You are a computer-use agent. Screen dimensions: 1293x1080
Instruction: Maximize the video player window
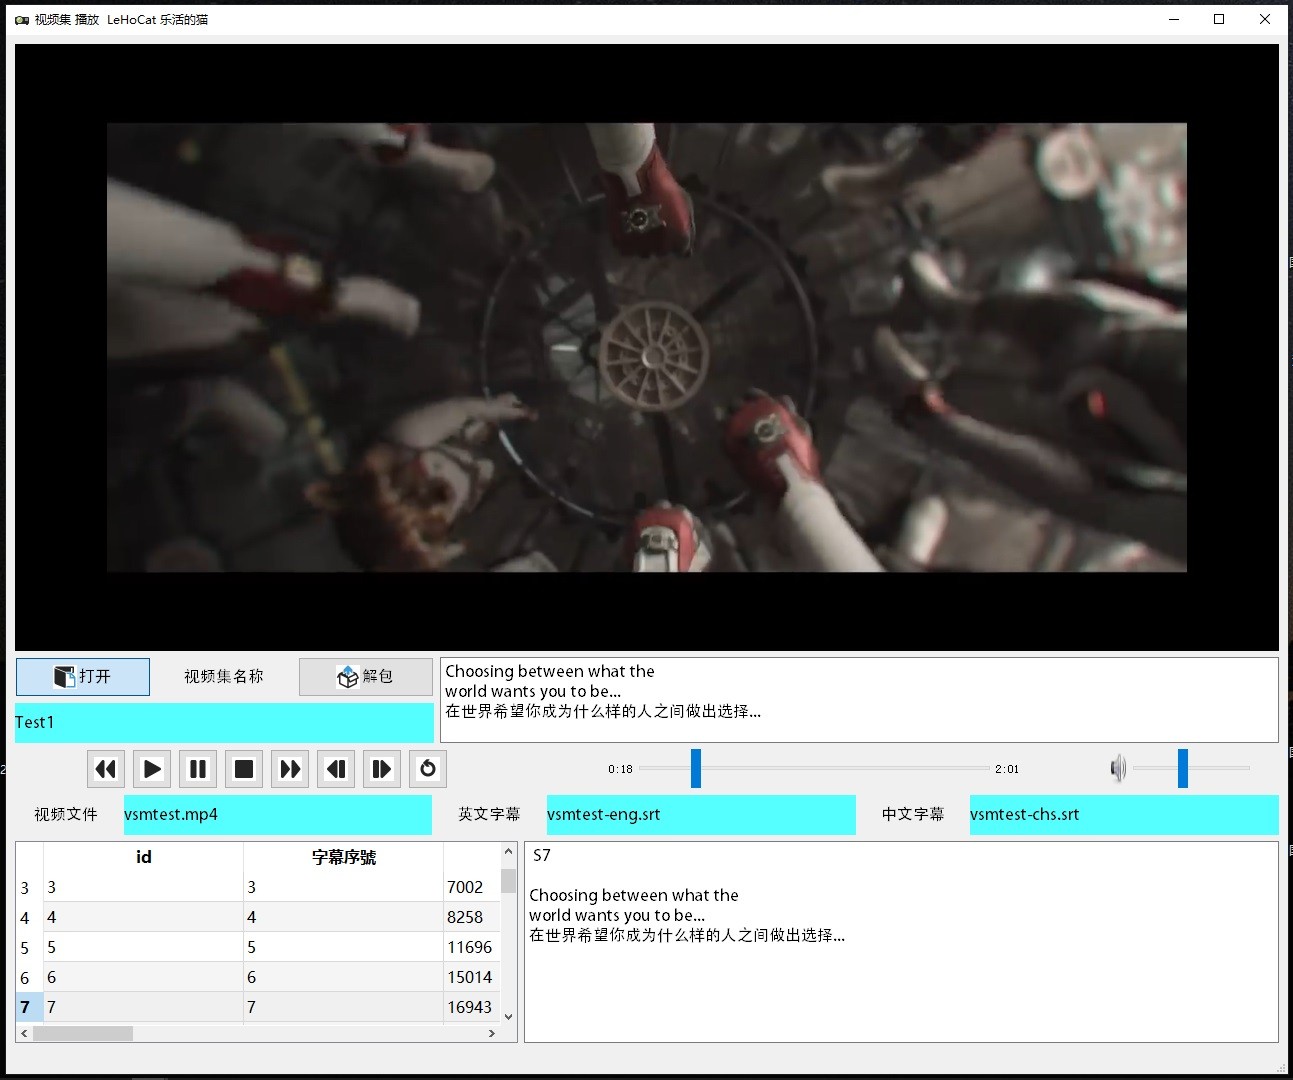point(1219,19)
